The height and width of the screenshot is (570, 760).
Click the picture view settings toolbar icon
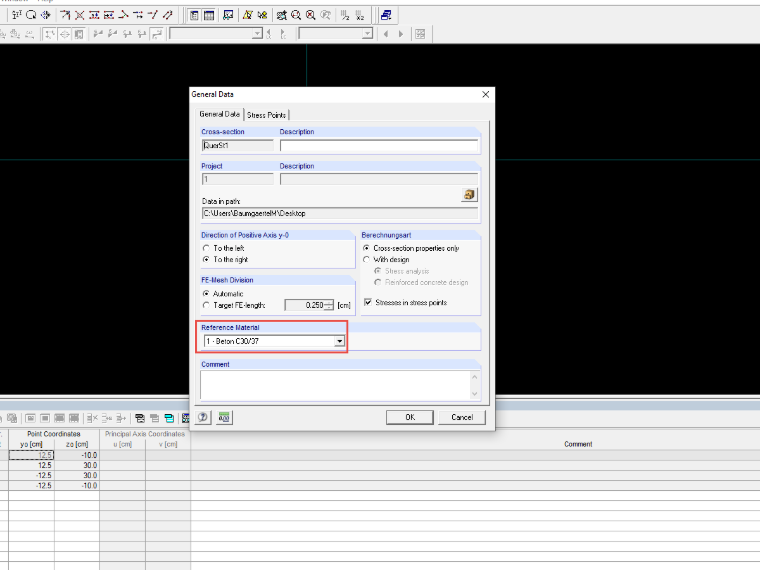point(228,15)
